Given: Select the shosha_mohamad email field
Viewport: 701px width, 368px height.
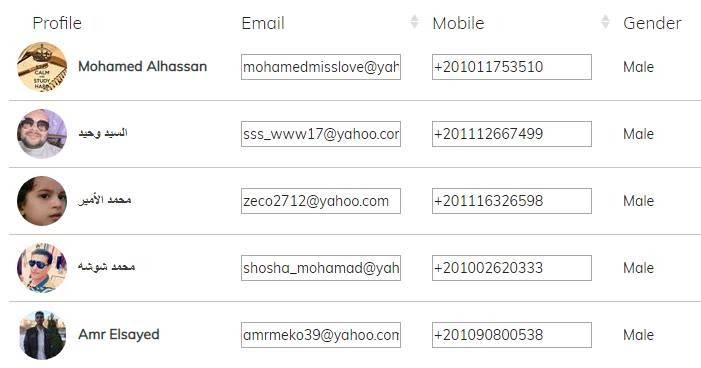Looking at the screenshot, I should 321,268.
